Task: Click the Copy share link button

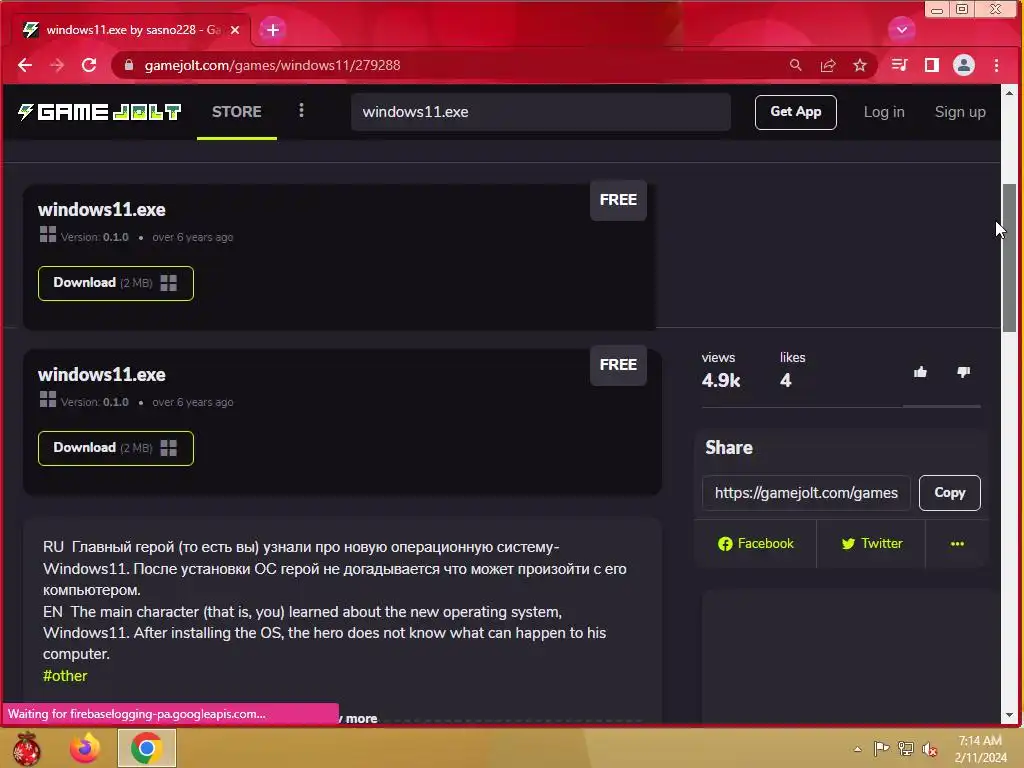Action: (x=949, y=492)
